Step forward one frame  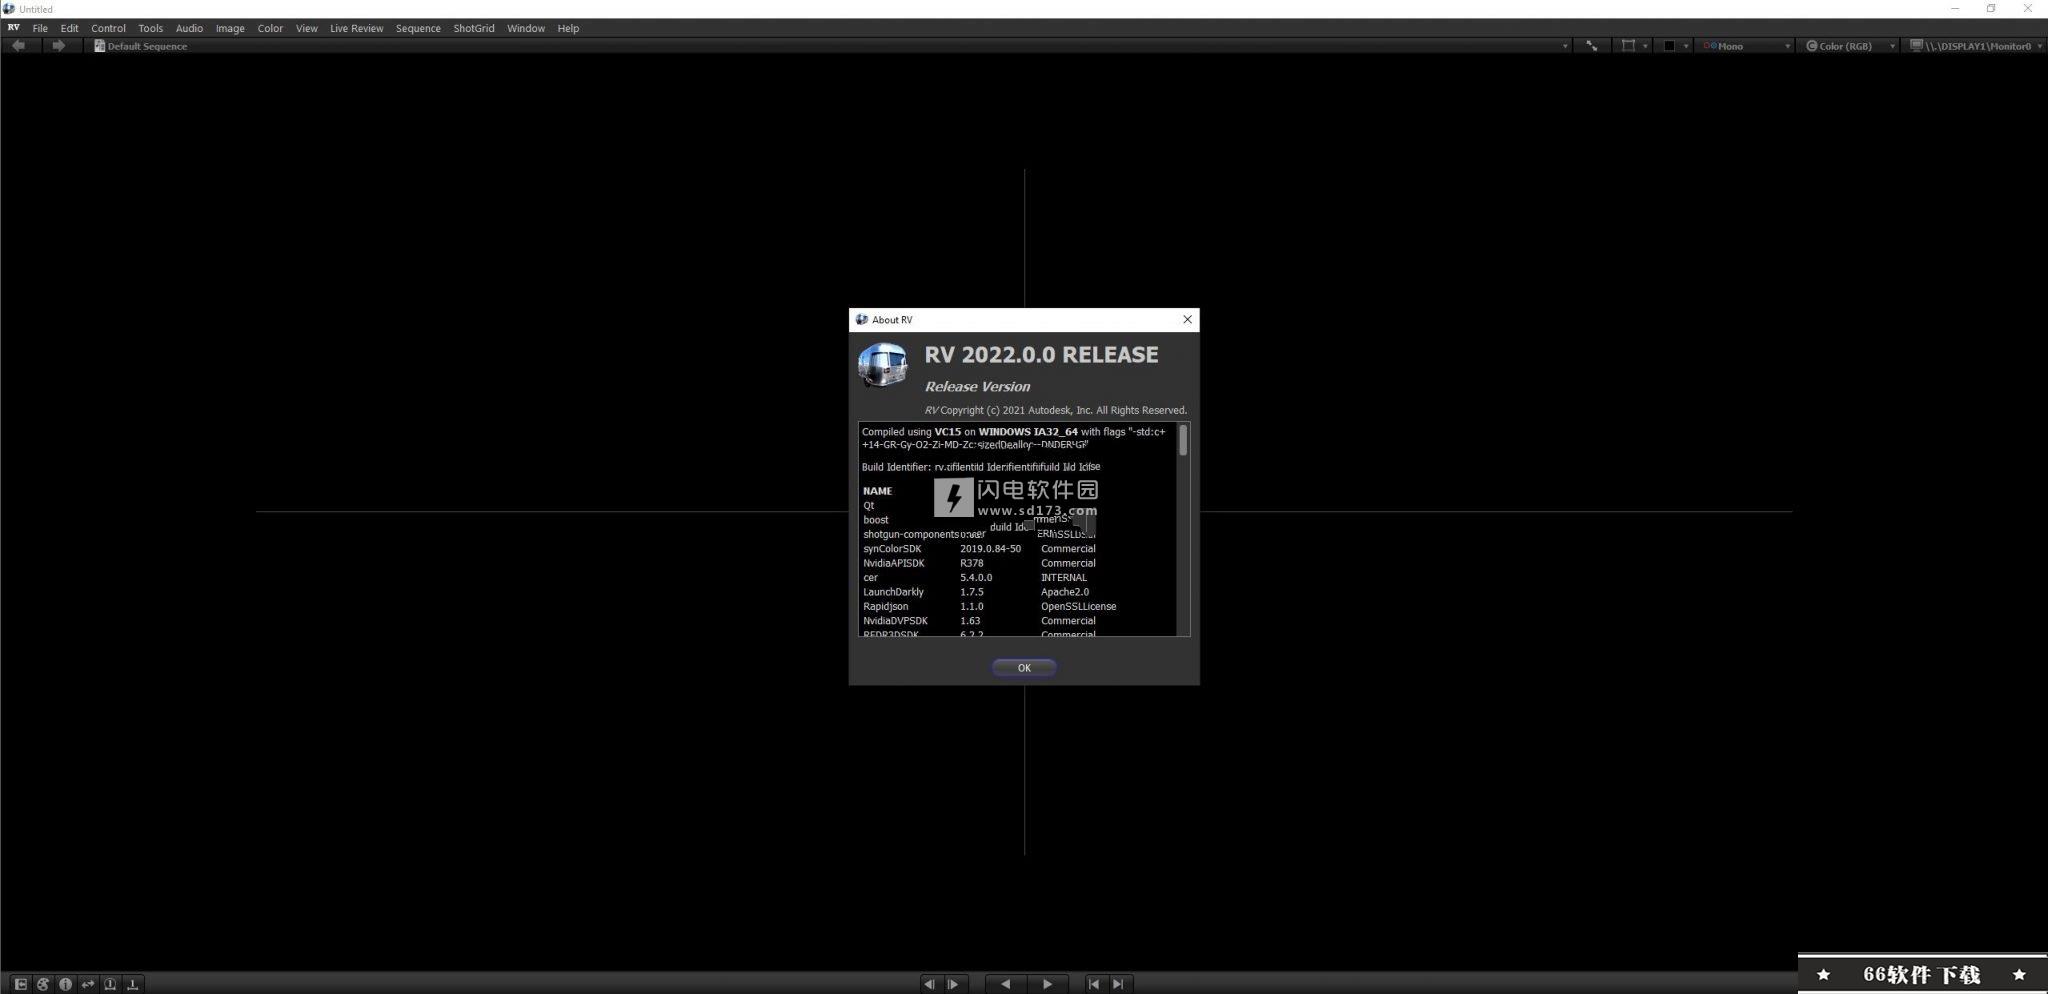coord(954,984)
